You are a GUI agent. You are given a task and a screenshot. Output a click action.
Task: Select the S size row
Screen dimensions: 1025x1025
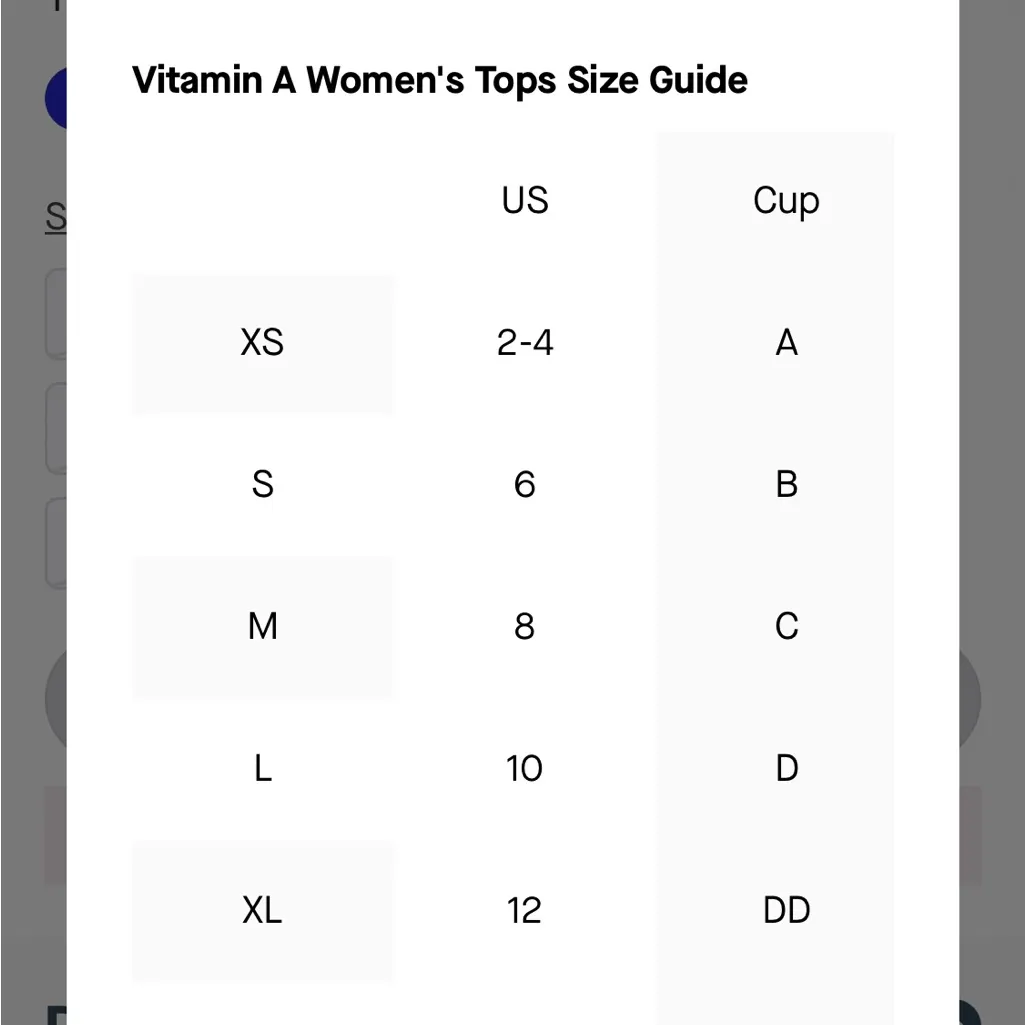click(x=262, y=485)
